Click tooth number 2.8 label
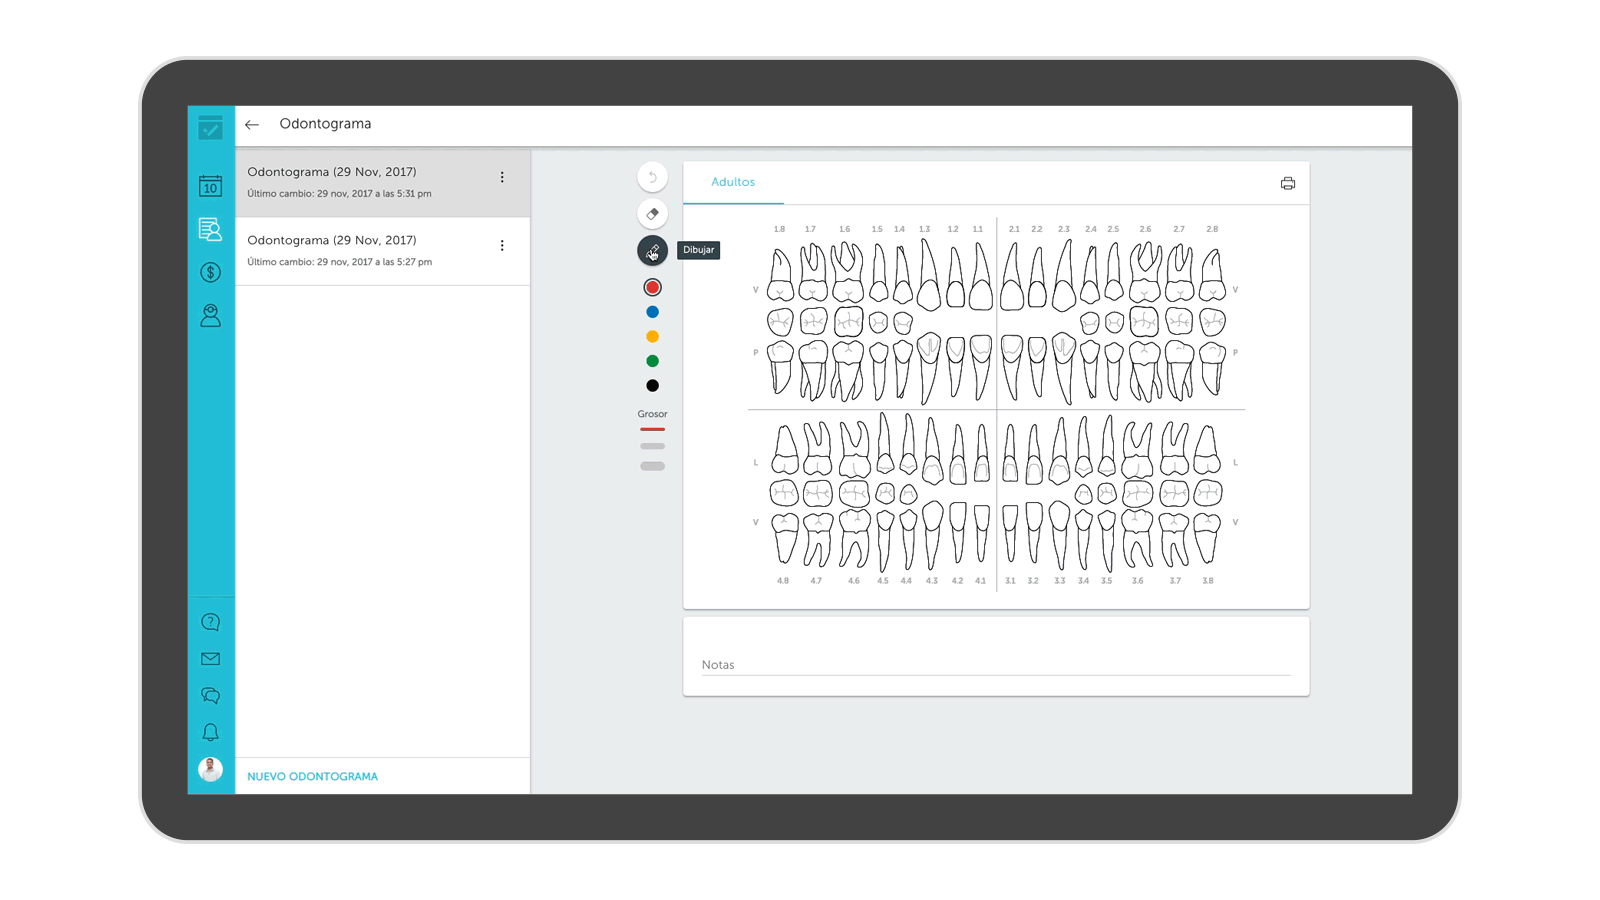The width and height of the screenshot is (1600, 900). point(1212,229)
